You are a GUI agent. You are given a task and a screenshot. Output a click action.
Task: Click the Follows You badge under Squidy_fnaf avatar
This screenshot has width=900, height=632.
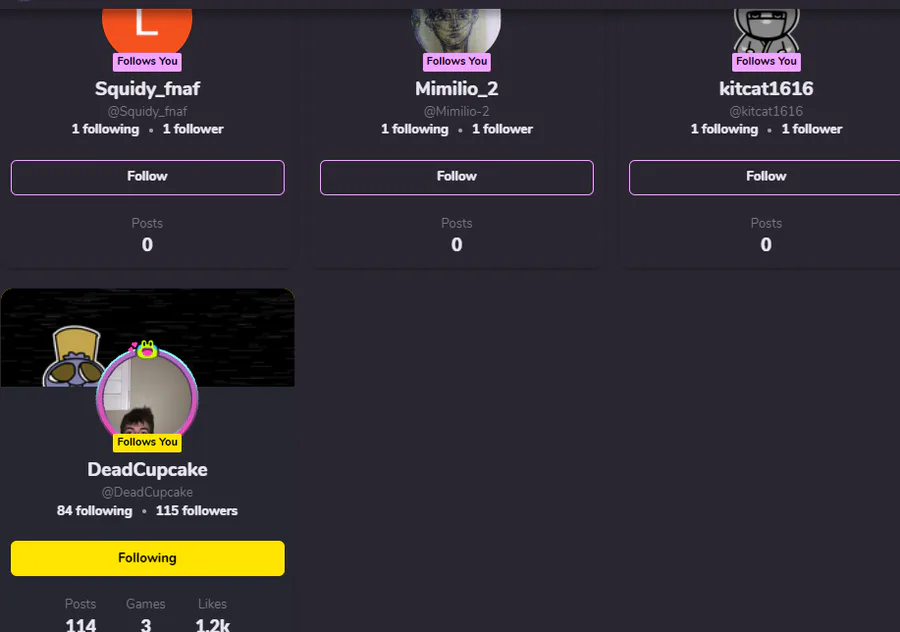click(x=148, y=61)
